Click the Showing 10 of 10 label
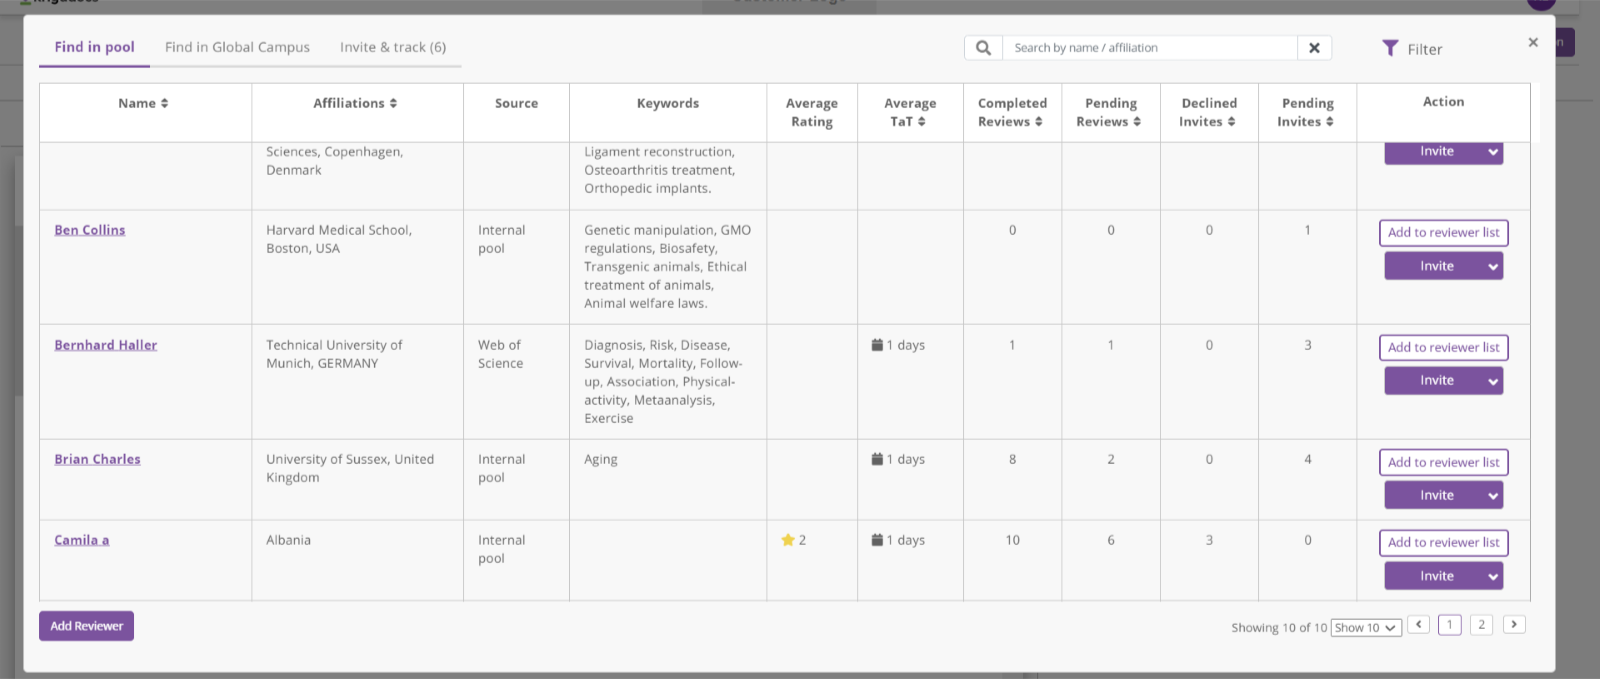1600x679 pixels. (x=1279, y=628)
